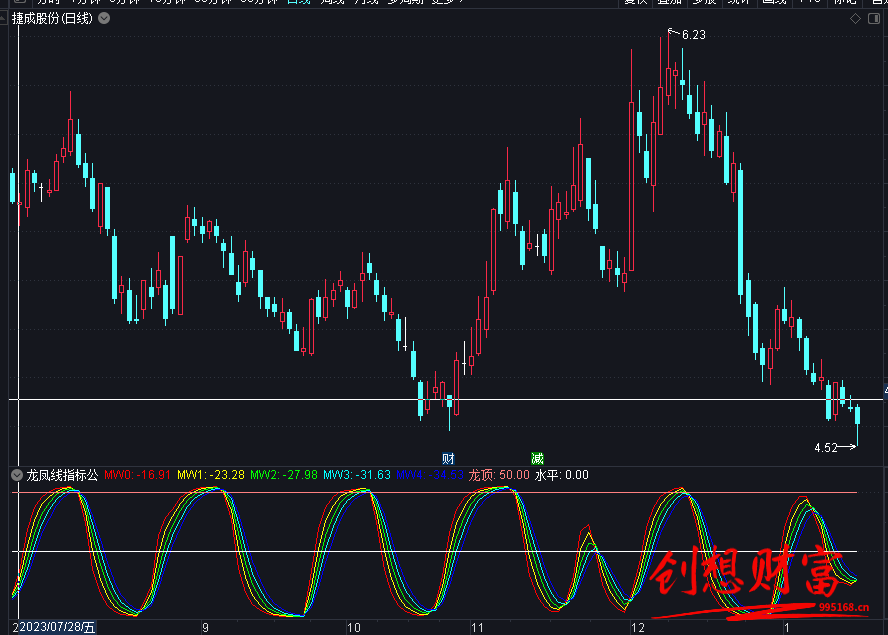Click the 水平: 0.00 label
The width and height of the screenshot is (888, 635).
[562, 475]
